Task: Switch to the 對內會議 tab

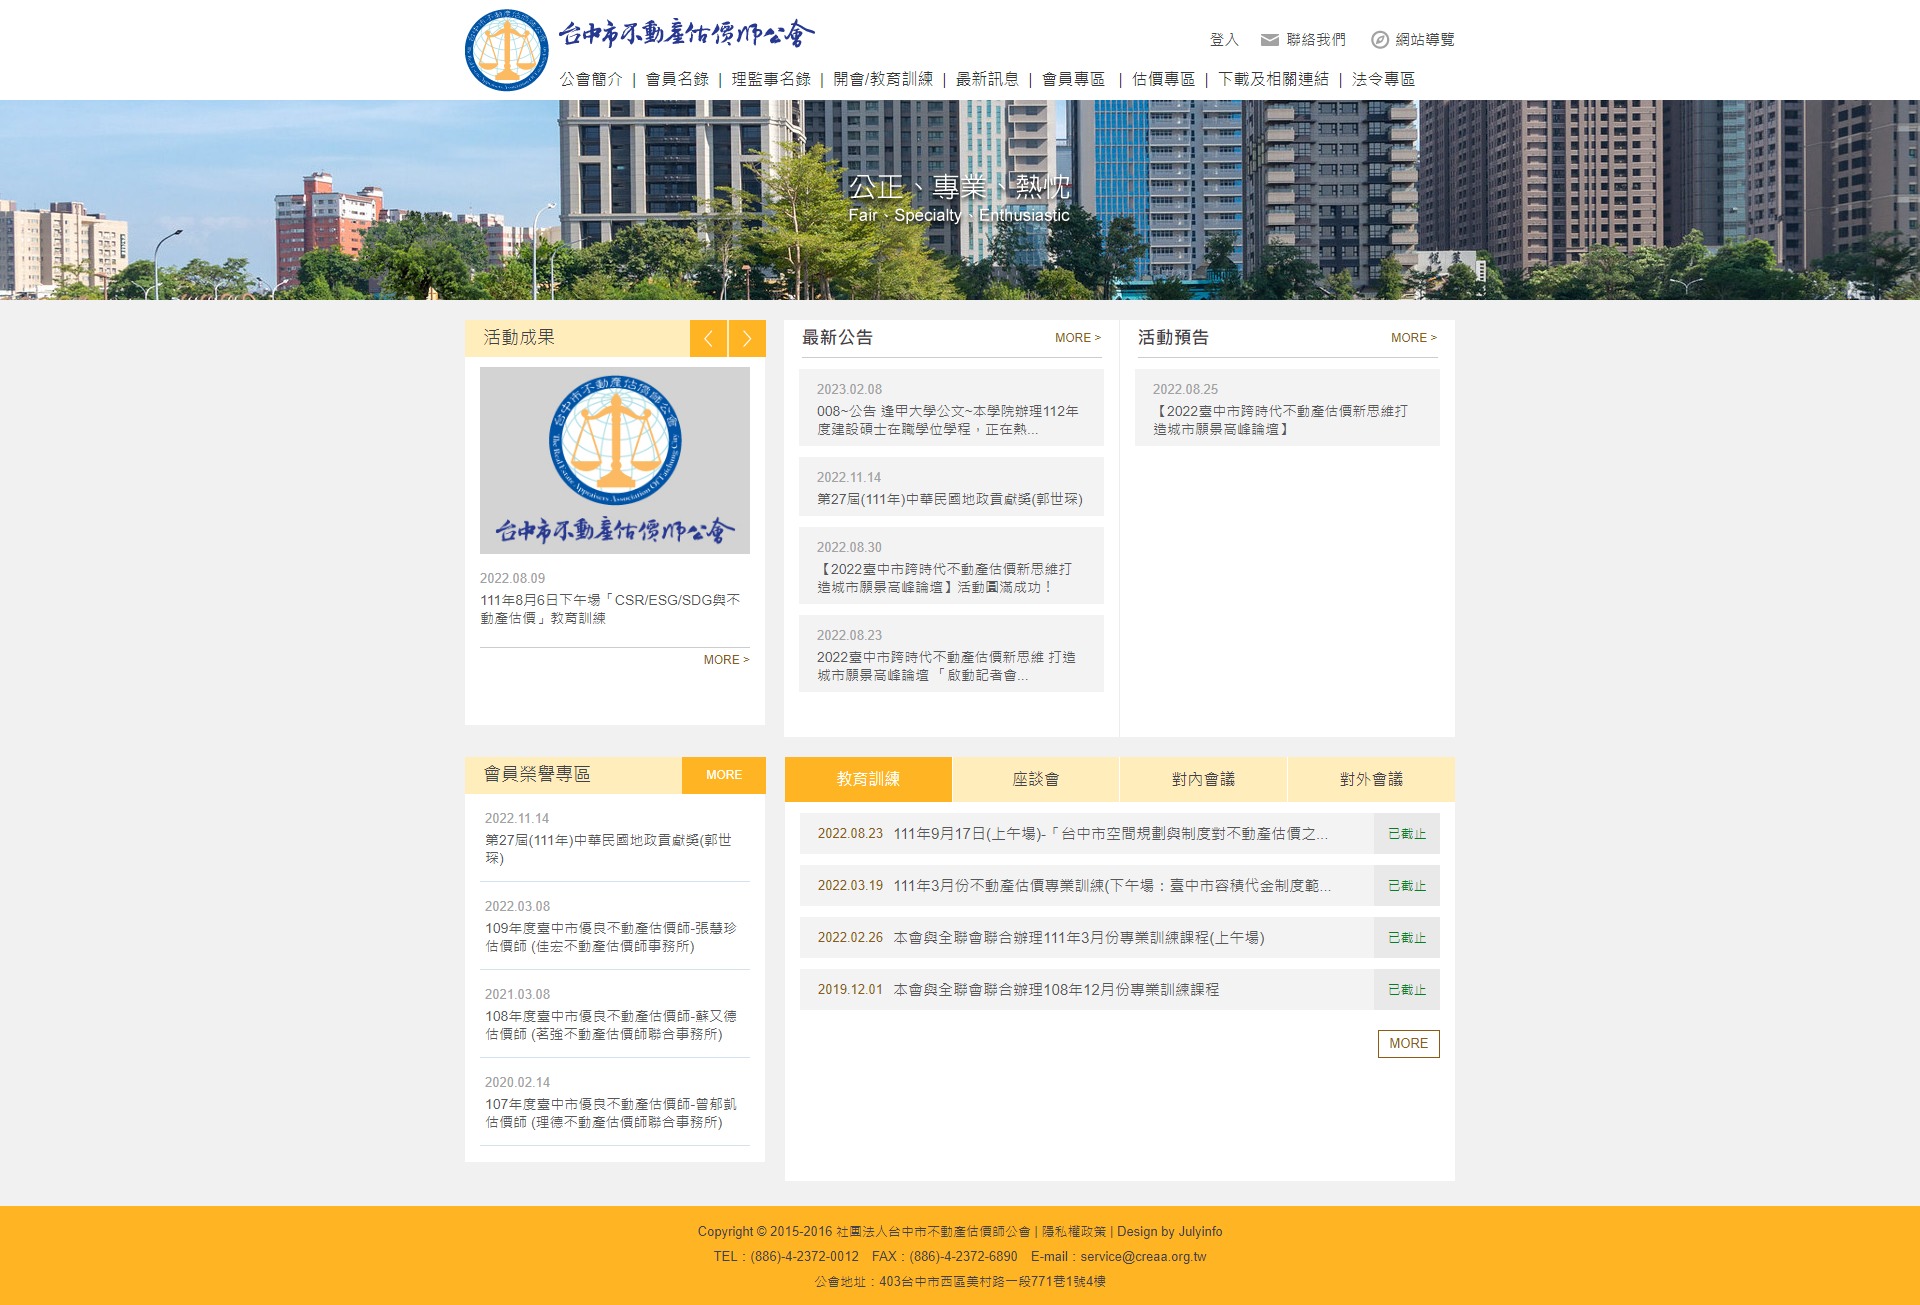Action: pos(1203,778)
